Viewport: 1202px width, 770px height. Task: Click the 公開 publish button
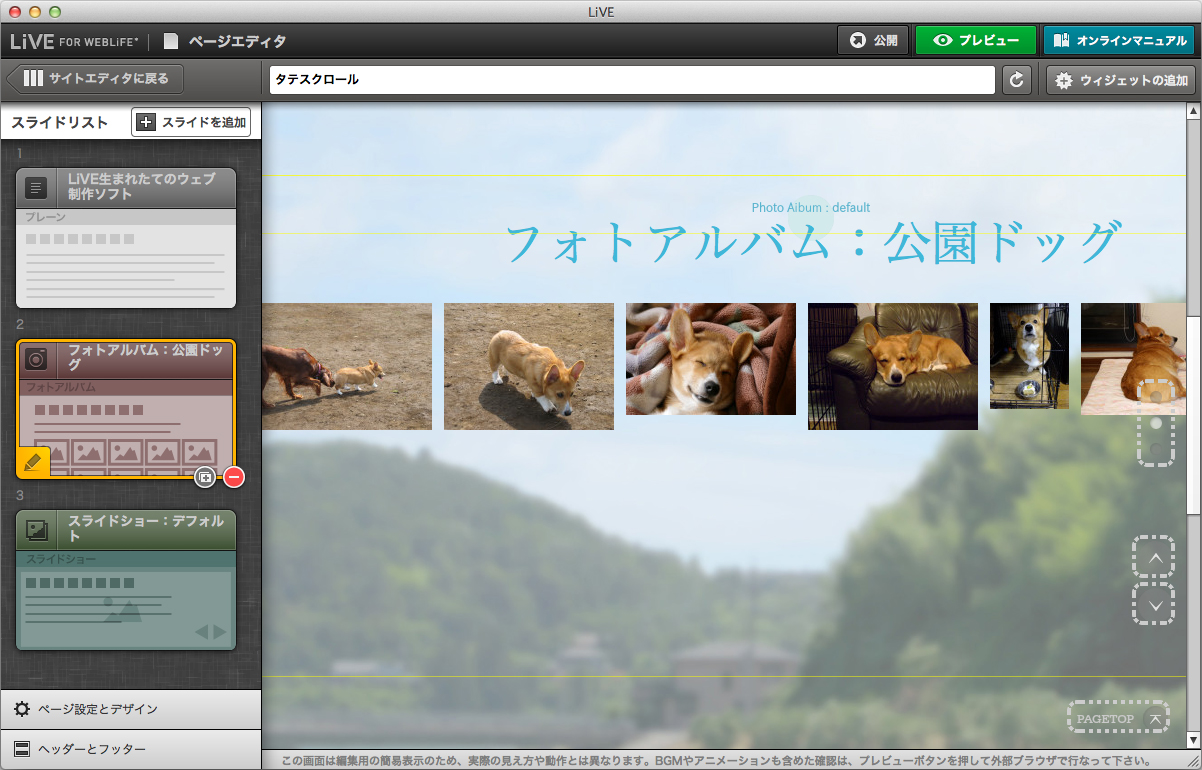[x=872, y=41]
